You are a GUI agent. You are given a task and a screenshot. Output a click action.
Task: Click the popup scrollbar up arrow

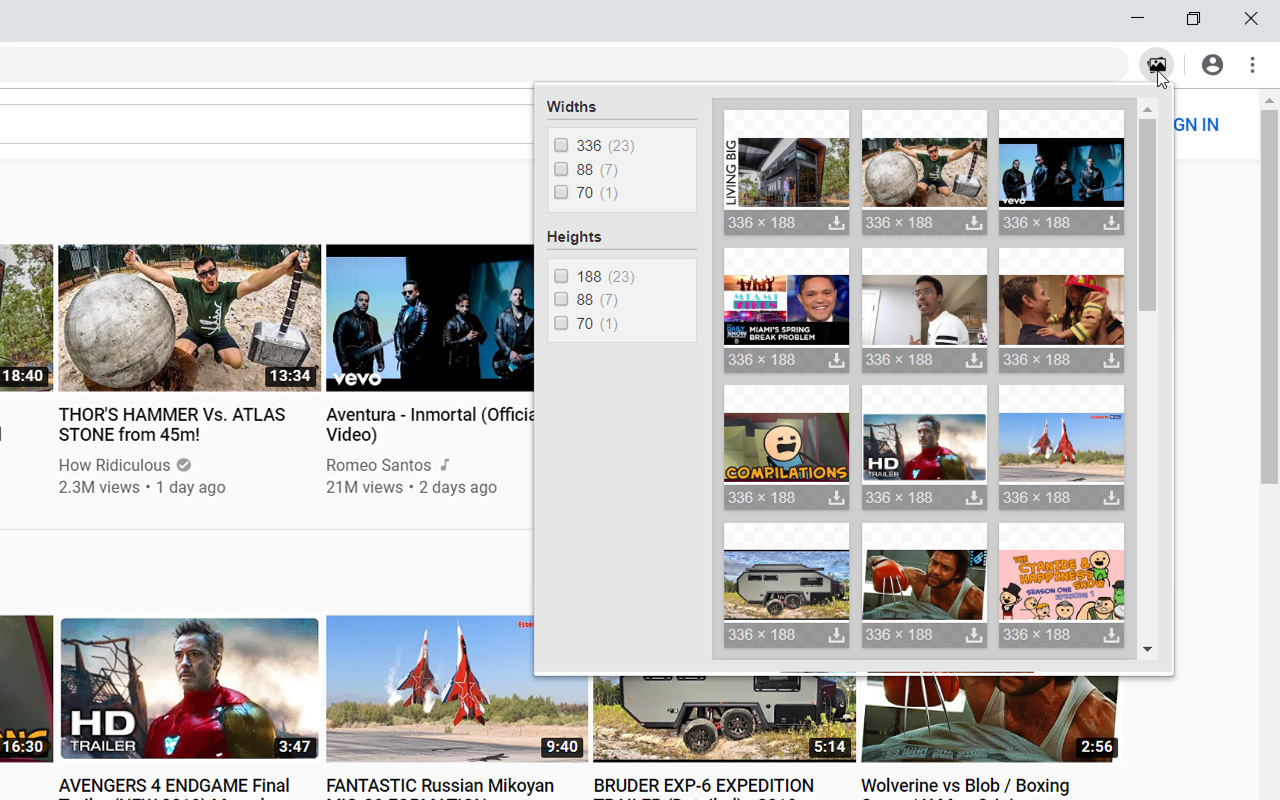pyautogui.click(x=1147, y=110)
